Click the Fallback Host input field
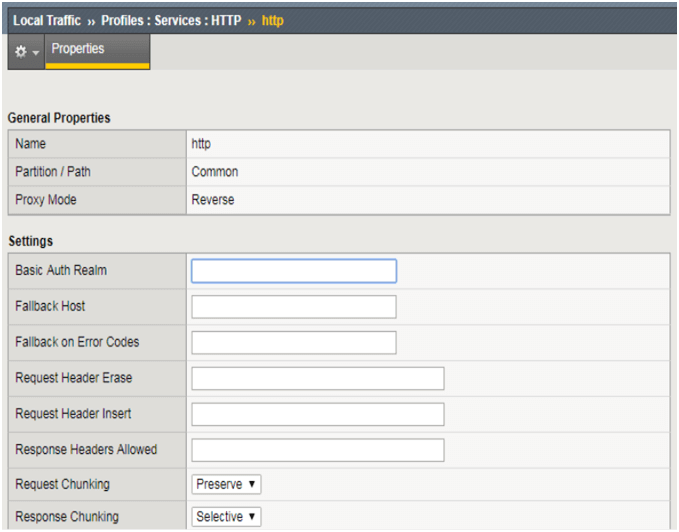679x532 pixels. click(x=294, y=307)
